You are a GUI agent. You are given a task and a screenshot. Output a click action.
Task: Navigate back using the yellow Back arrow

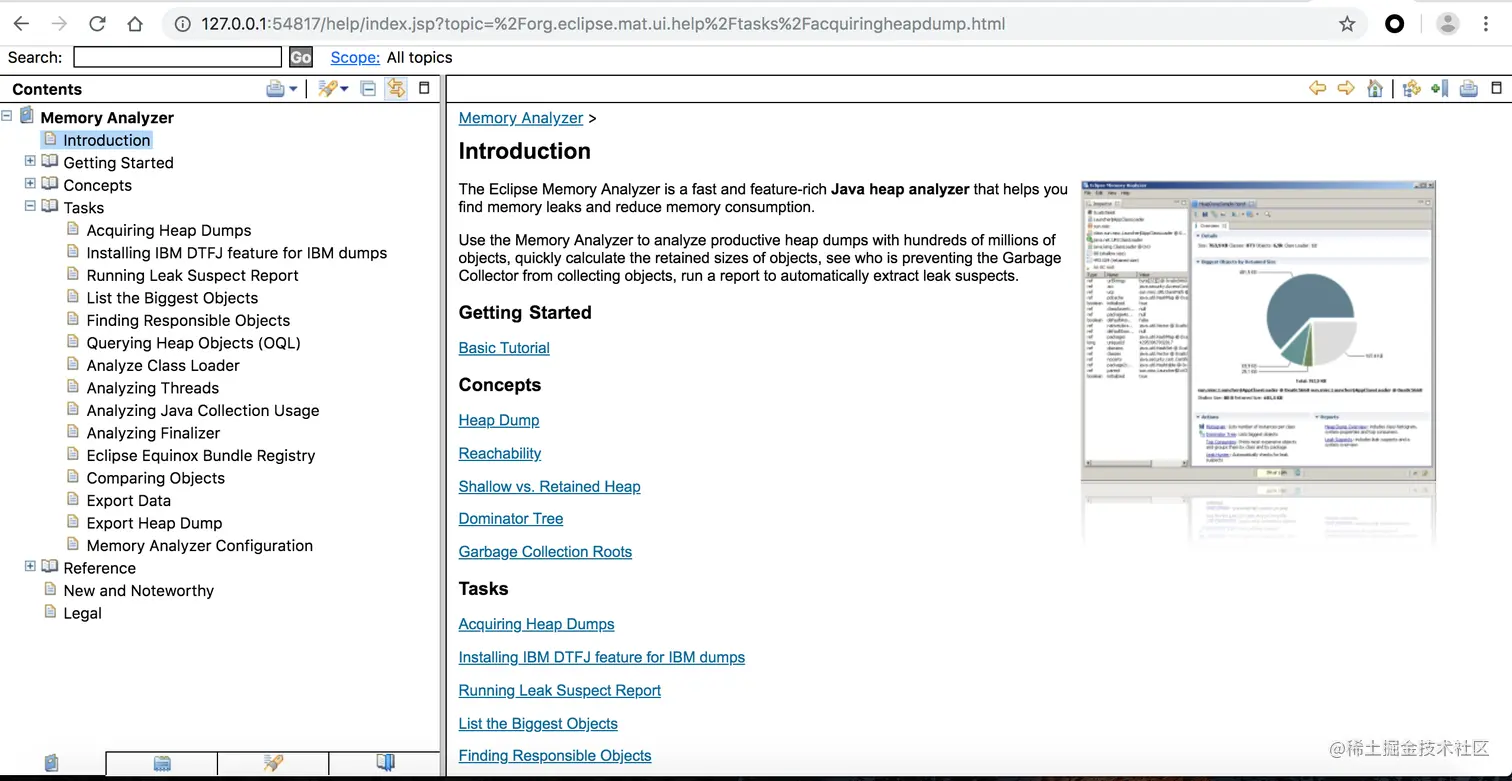tap(1317, 88)
